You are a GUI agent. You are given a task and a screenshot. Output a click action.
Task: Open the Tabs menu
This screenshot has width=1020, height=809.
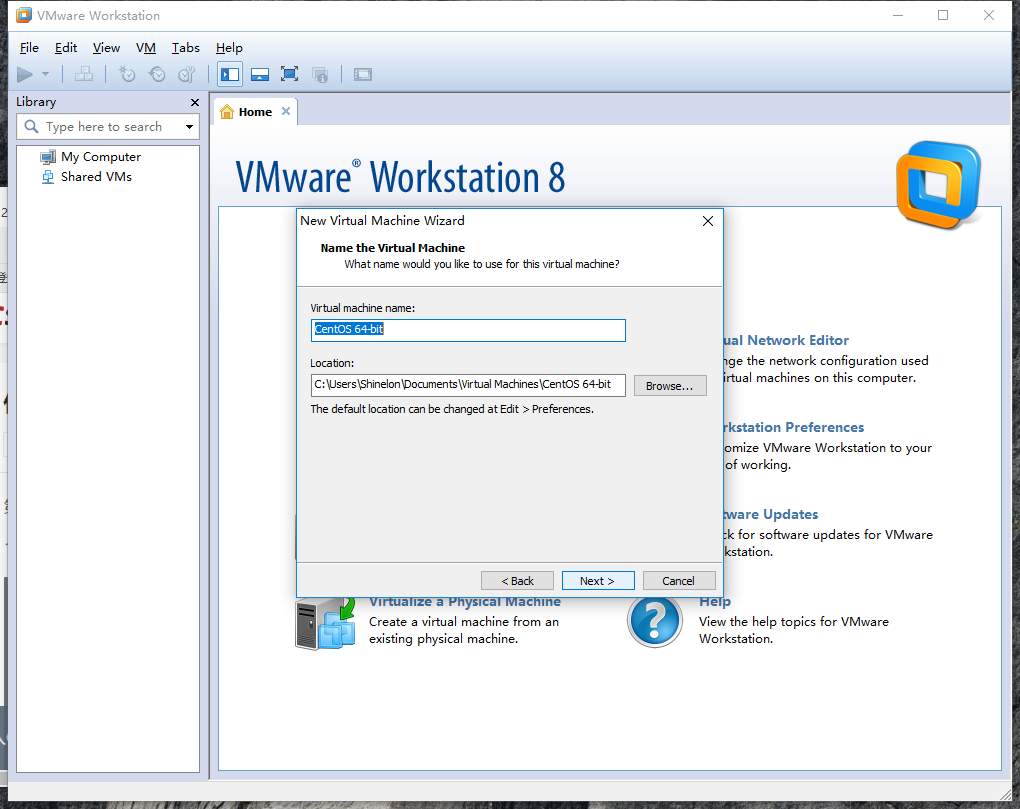pos(185,47)
